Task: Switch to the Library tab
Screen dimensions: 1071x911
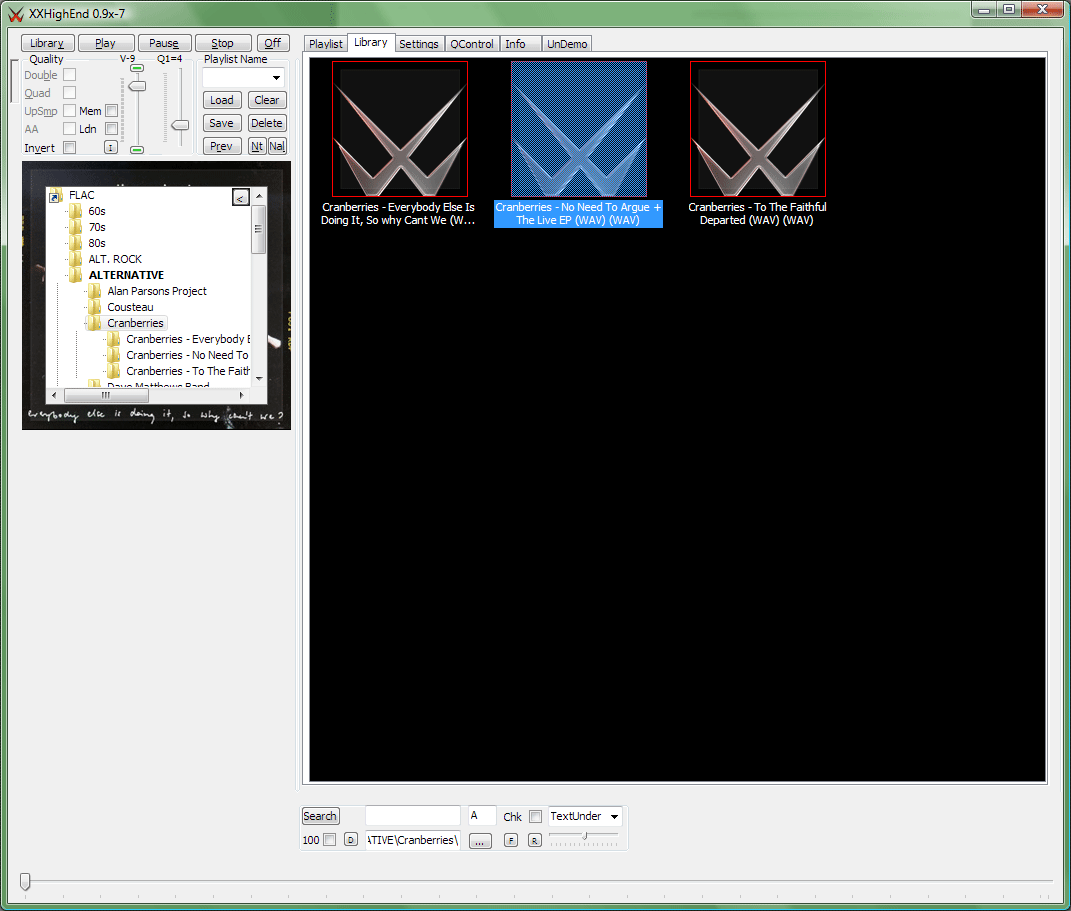Action: click(x=371, y=42)
